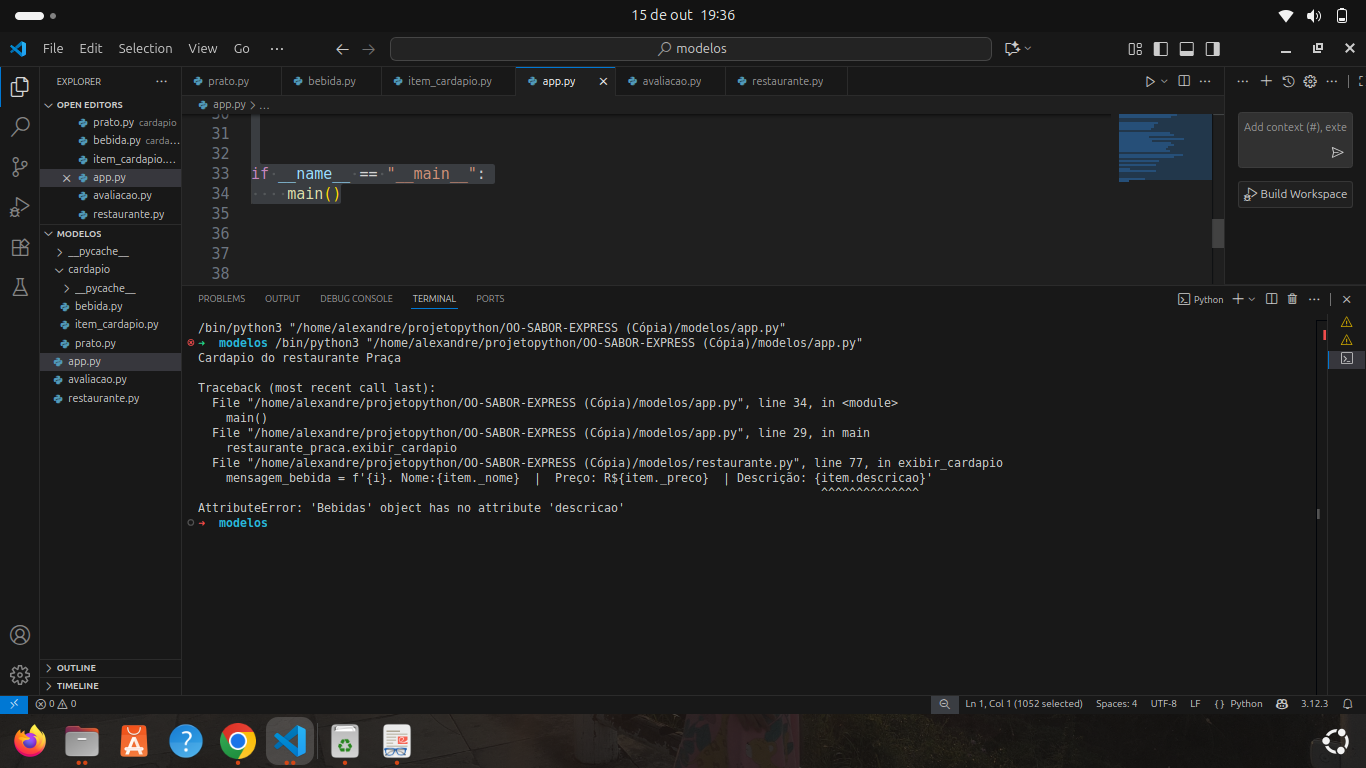Open the Run and Debug view
Screen dimensions: 1366x768
(19, 207)
